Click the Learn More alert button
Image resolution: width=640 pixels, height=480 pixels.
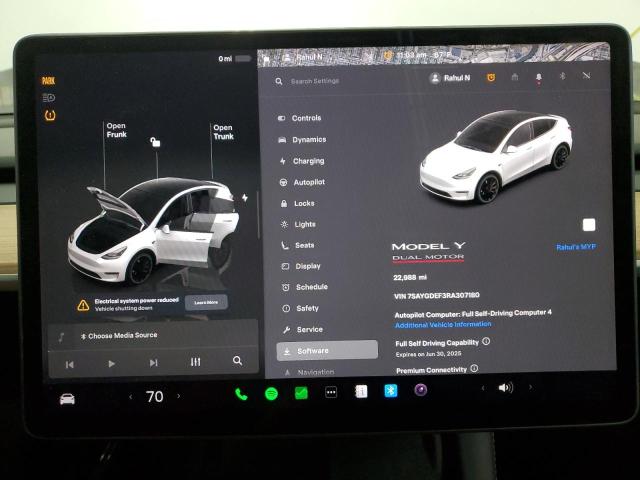click(206, 302)
